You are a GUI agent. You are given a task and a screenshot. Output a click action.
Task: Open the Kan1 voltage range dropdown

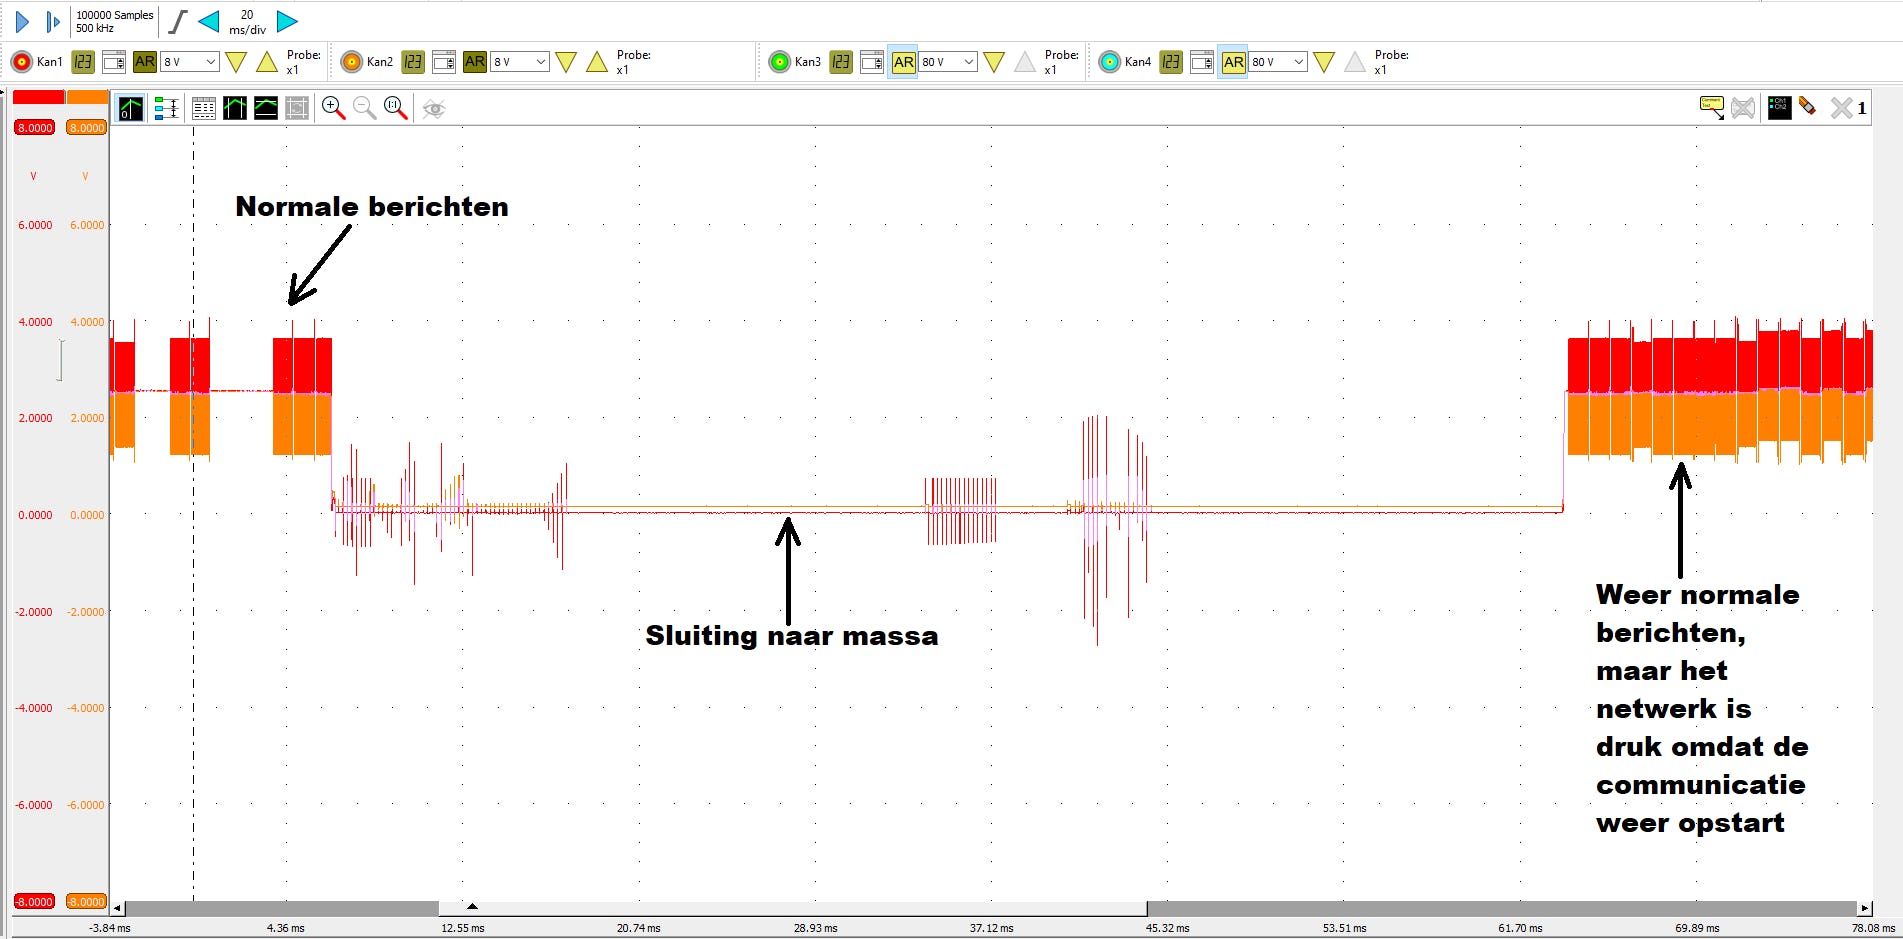coord(210,62)
